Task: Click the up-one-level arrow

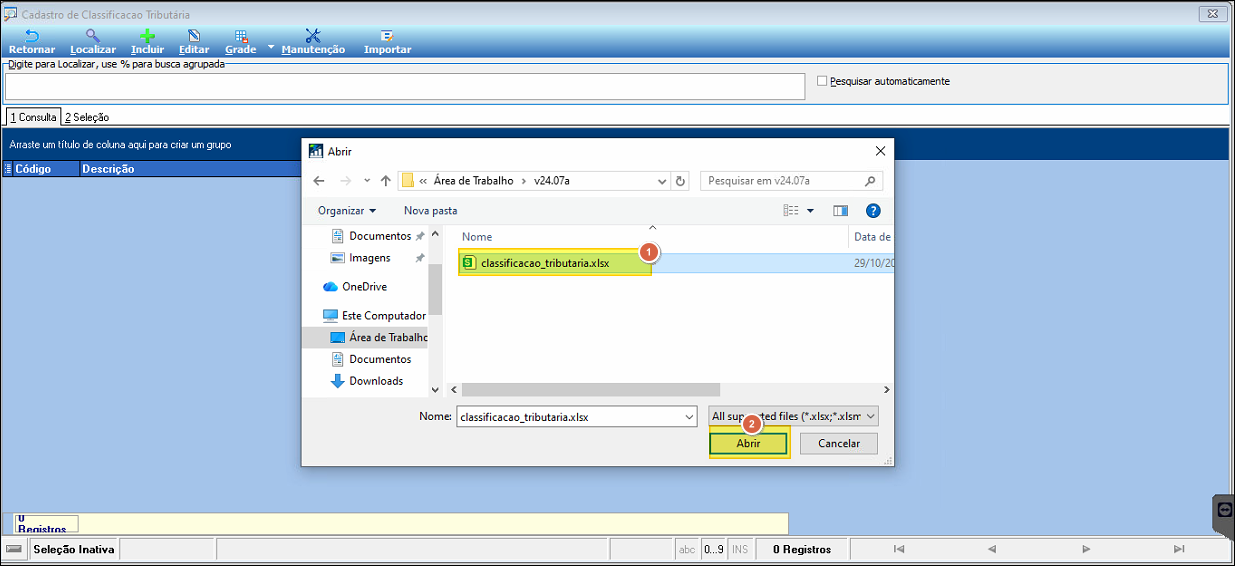Action: [385, 181]
